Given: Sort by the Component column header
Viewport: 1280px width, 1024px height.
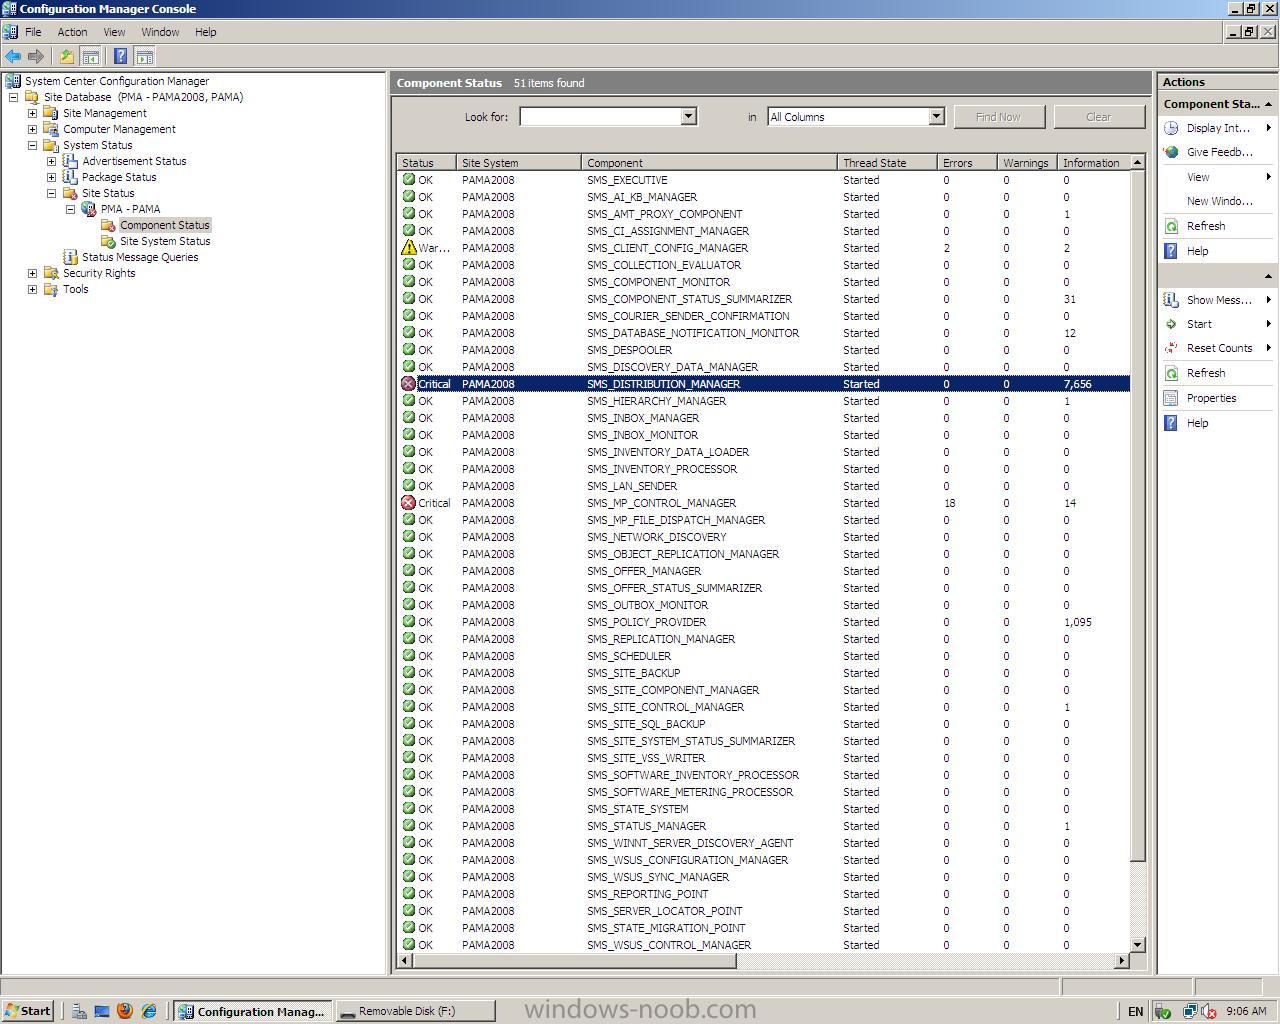Looking at the screenshot, I should [708, 163].
